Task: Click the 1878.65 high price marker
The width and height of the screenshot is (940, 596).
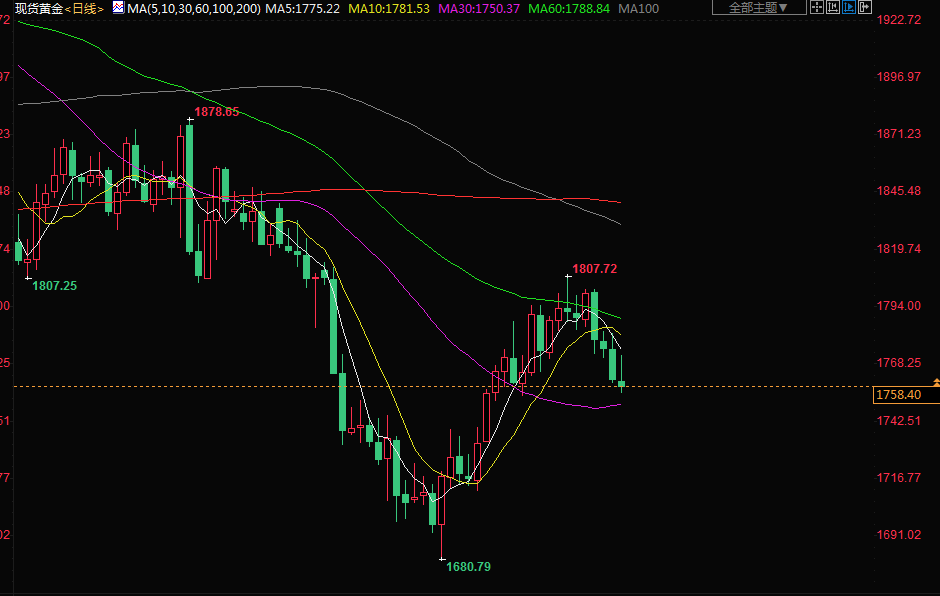Action: pos(217,112)
